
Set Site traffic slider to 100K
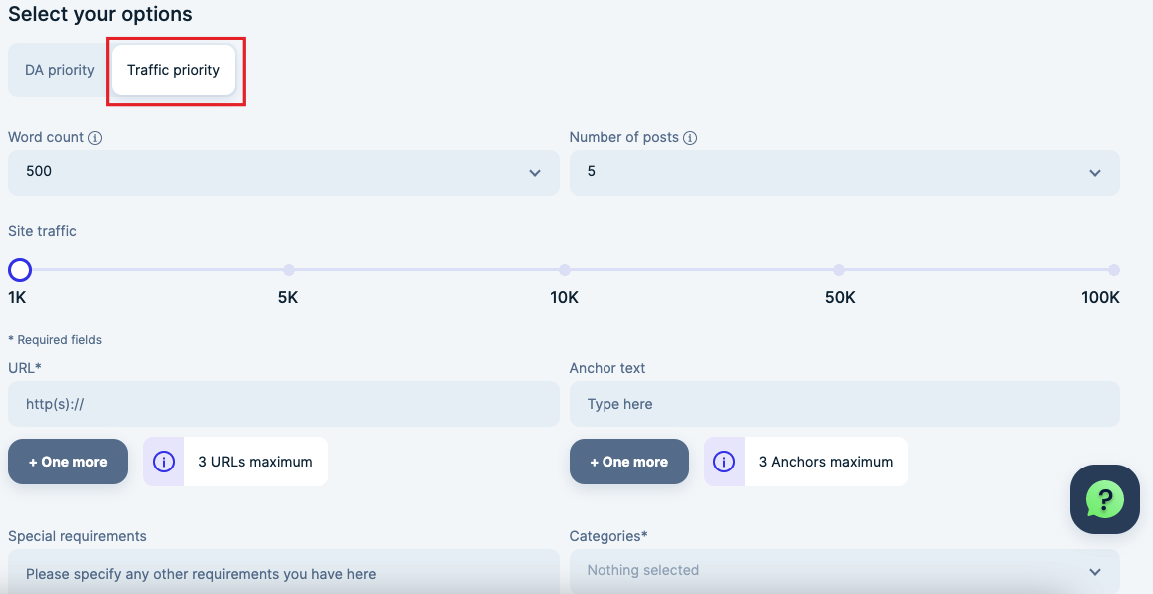(1113, 270)
